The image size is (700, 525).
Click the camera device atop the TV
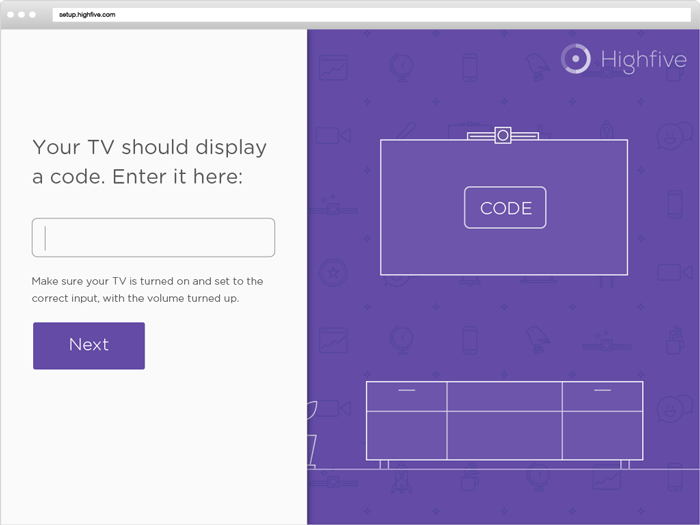[x=503, y=135]
